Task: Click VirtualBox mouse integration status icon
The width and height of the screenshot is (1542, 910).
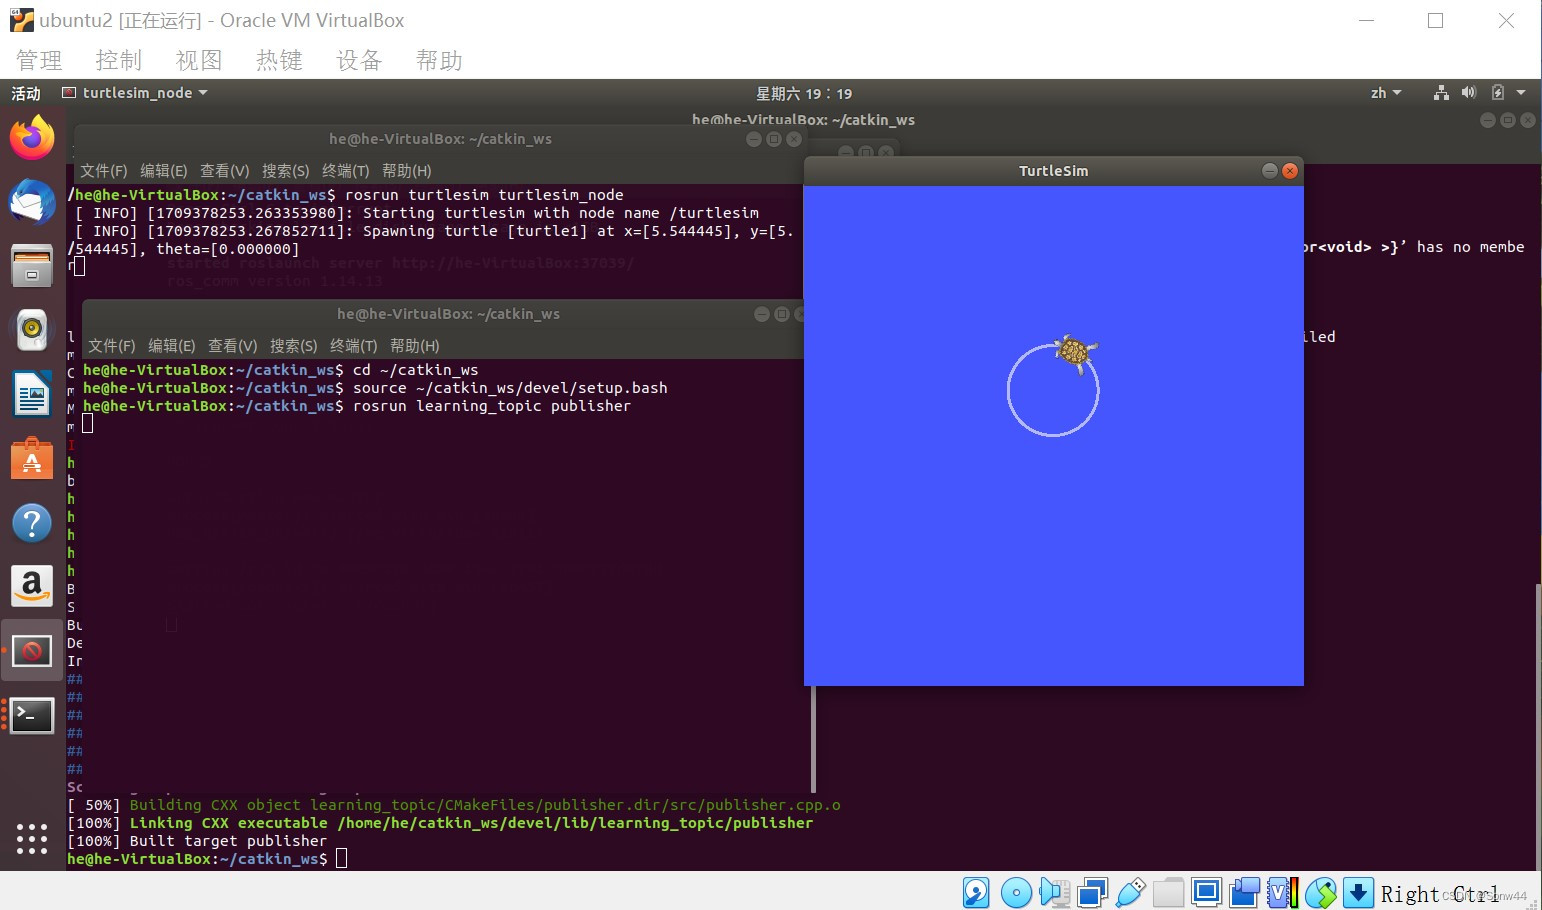Action: click(1320, 892)
